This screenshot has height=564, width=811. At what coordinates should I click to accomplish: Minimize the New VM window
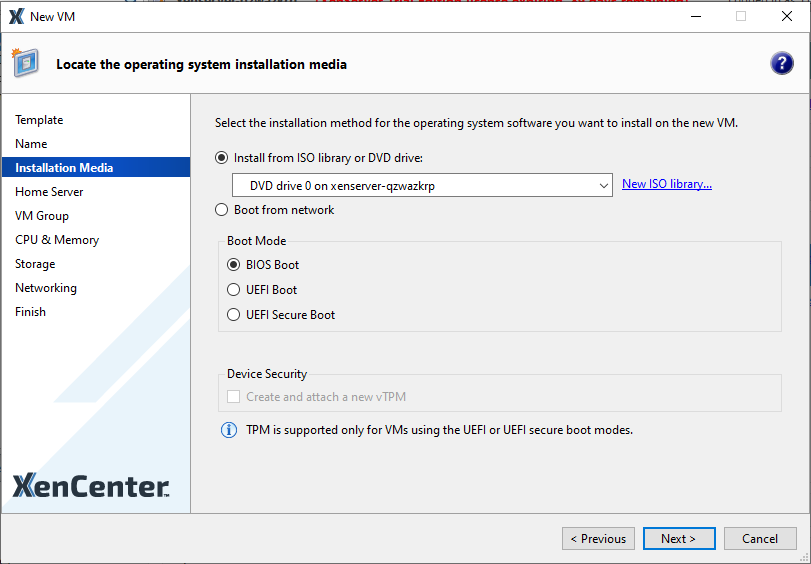click(x=696, y=17)
